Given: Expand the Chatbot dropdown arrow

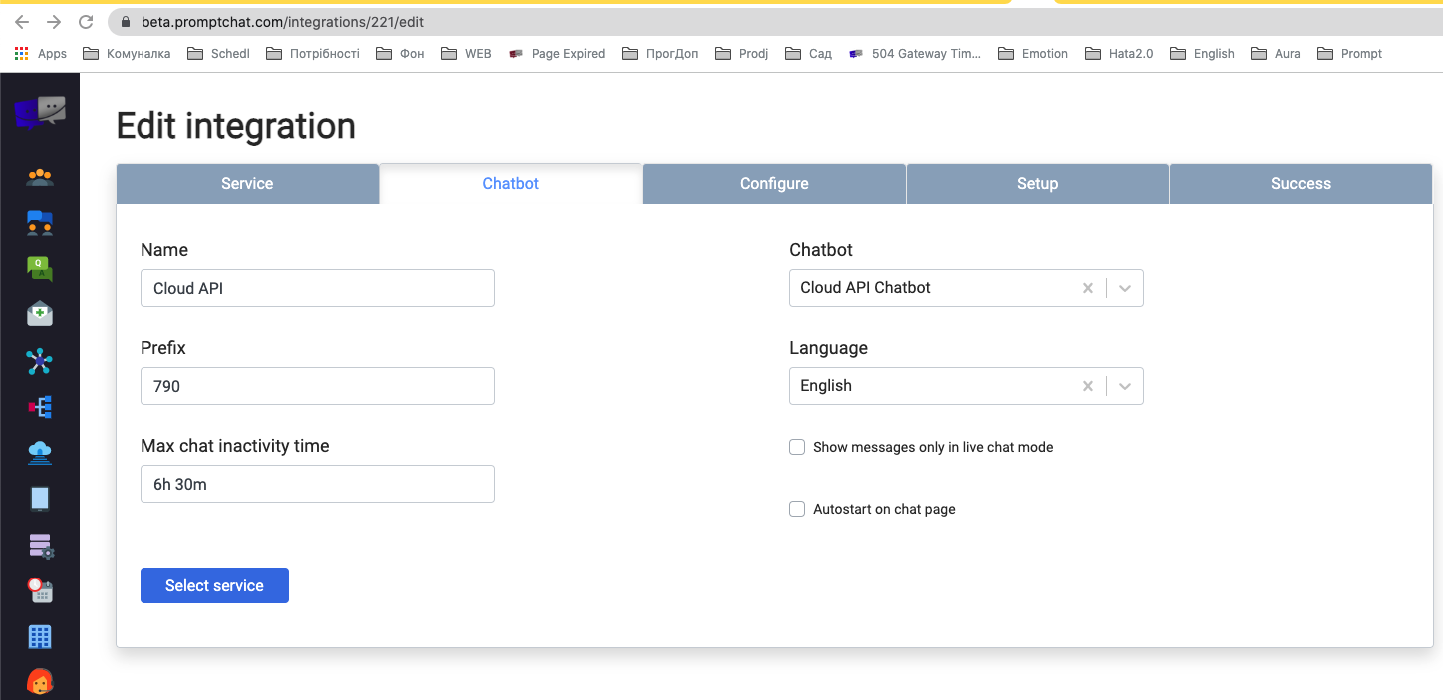Looking at the screenshot, I should (1125, 288).
